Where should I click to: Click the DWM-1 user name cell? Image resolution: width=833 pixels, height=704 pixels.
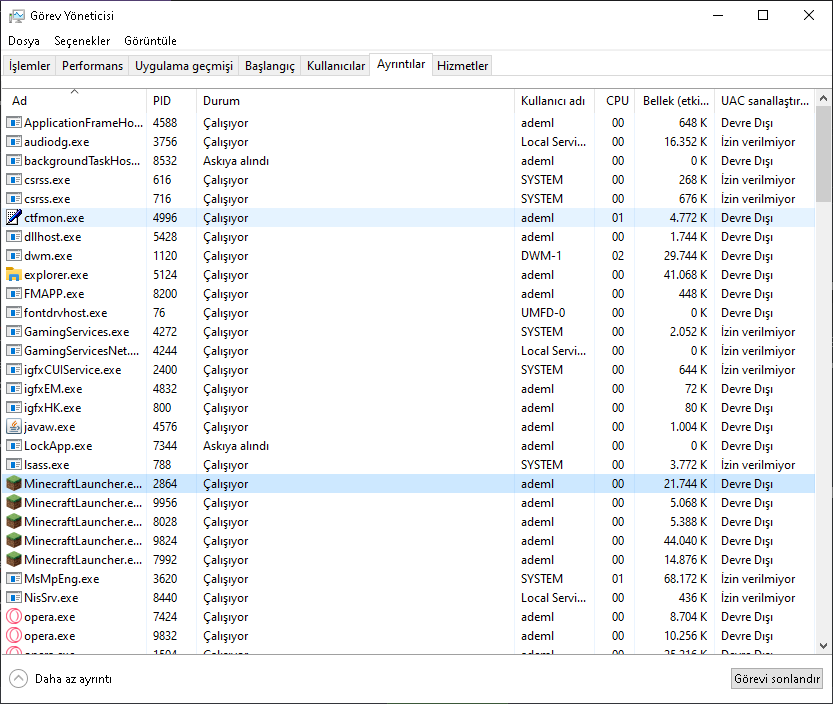point(541,256)
